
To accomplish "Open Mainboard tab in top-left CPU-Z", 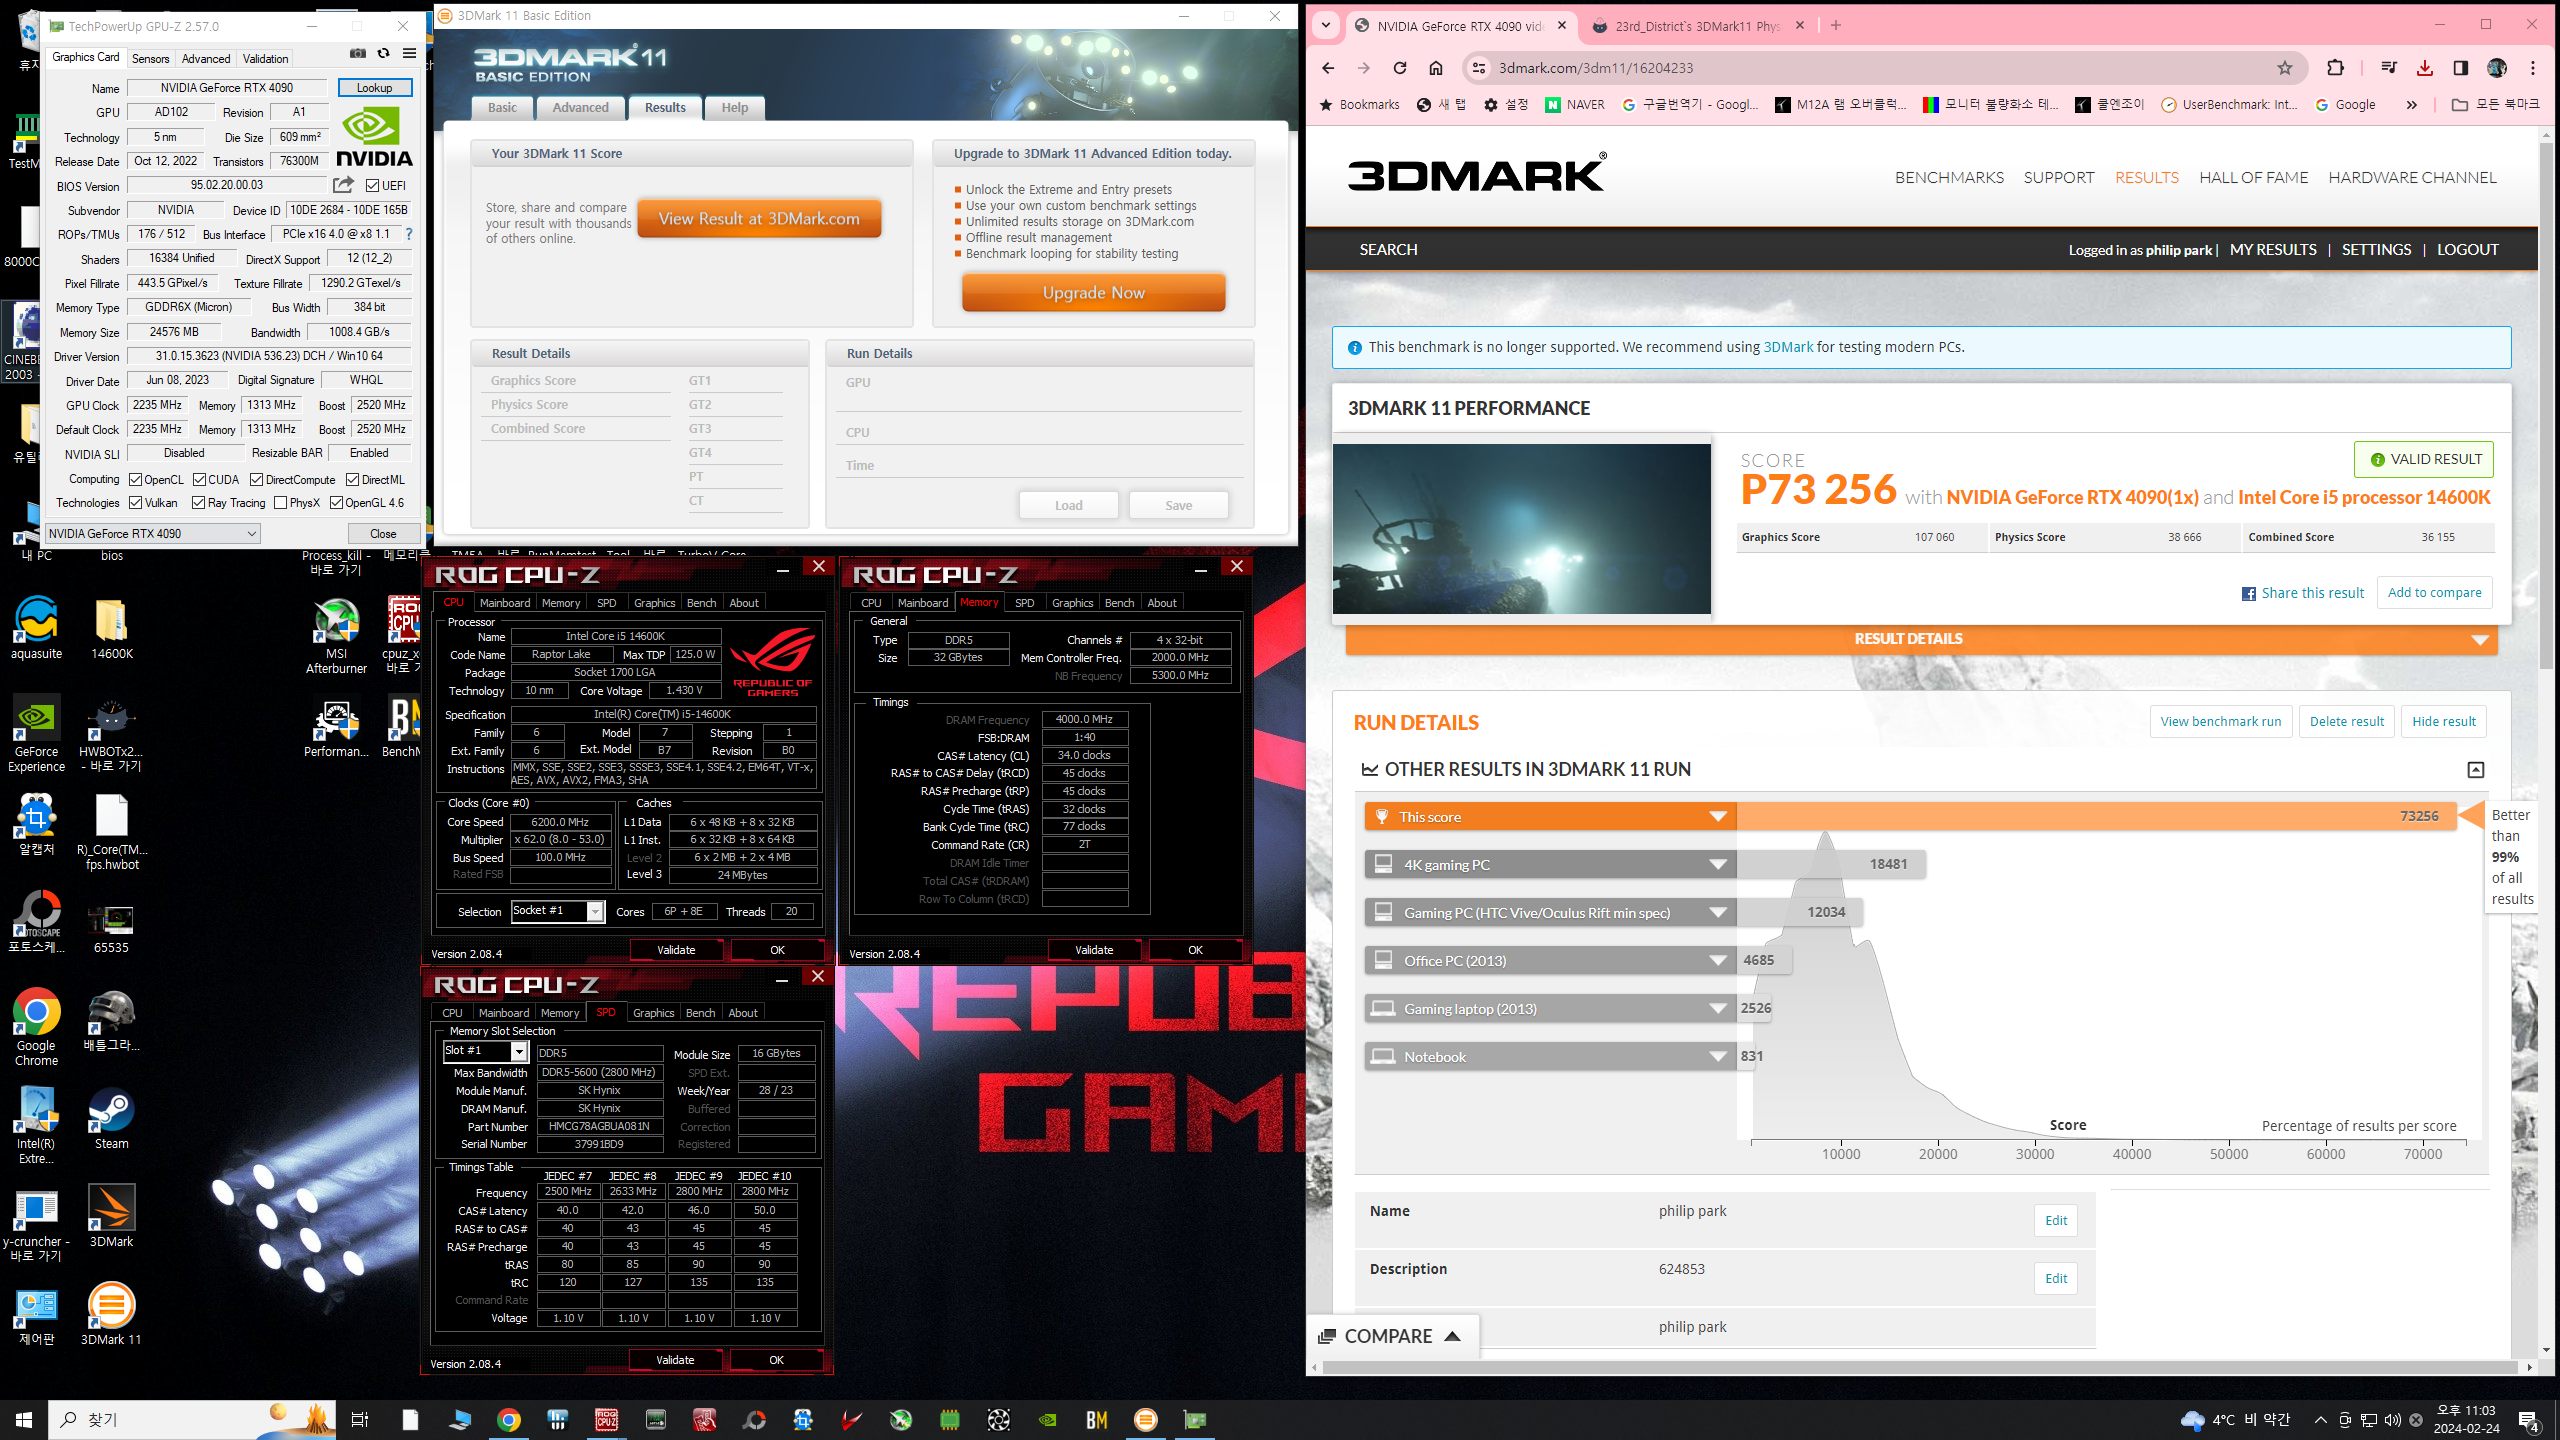I will (x=505, y=603).
